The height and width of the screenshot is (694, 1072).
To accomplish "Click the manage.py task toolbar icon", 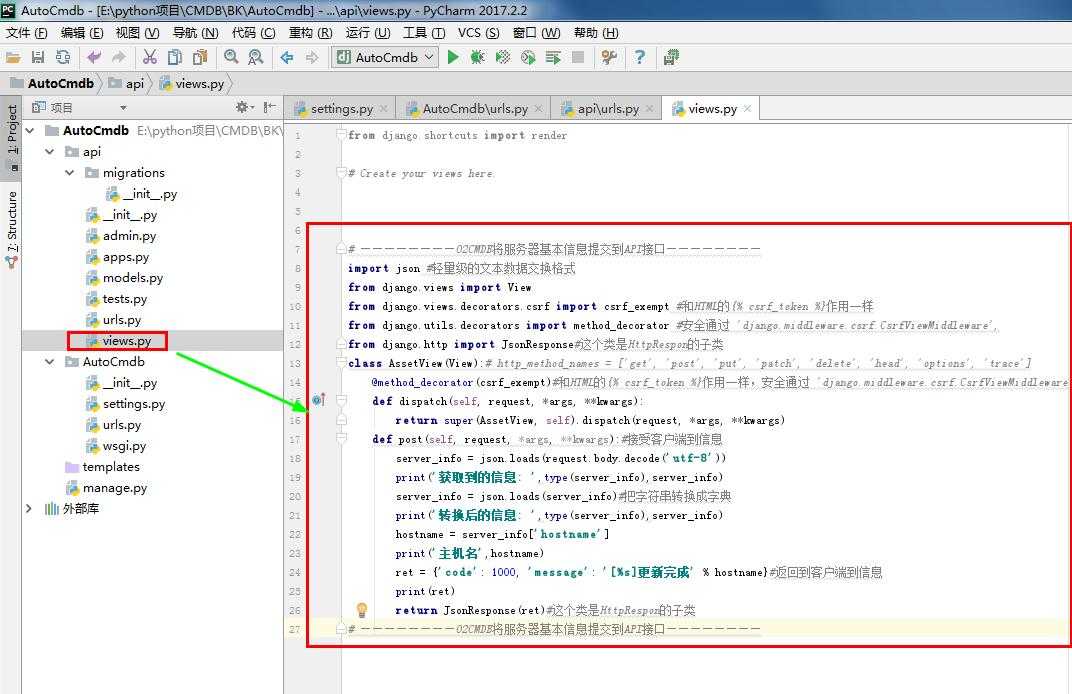I will coord(671,57).
